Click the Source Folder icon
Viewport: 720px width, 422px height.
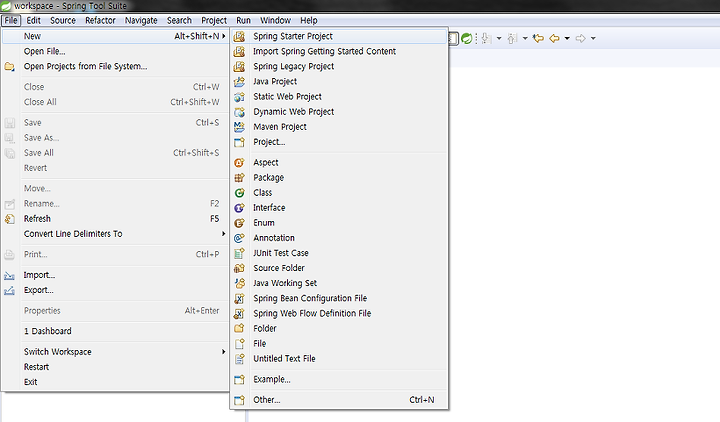[239, 268]
